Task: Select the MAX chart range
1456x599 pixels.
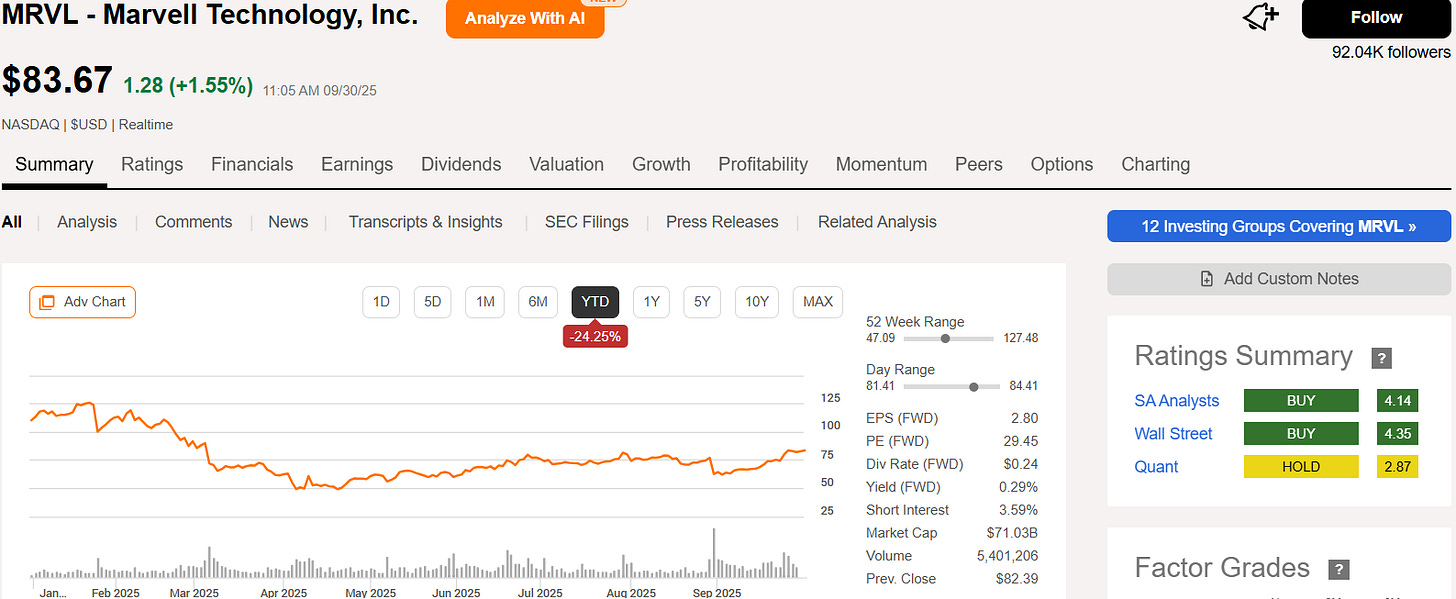Action: [x=818, y=302]
